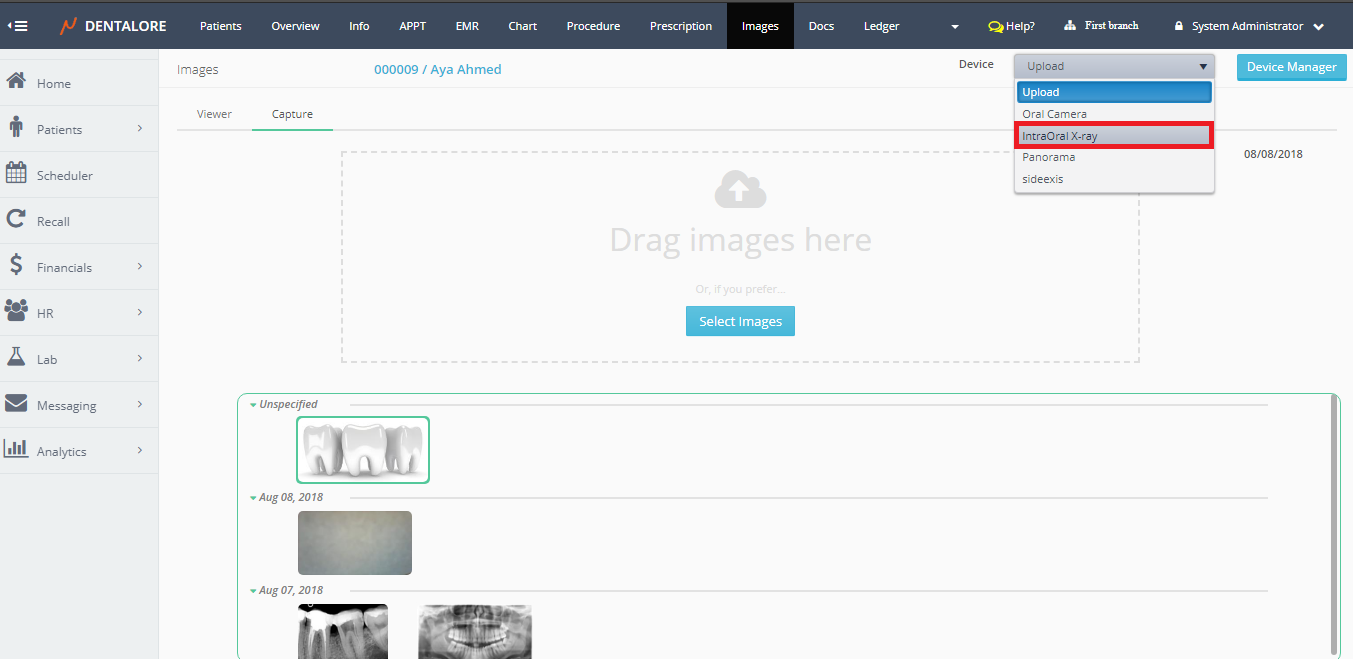
Task: Select IntraOral X-ray from device list
Action: click(x=1113, y=135)
